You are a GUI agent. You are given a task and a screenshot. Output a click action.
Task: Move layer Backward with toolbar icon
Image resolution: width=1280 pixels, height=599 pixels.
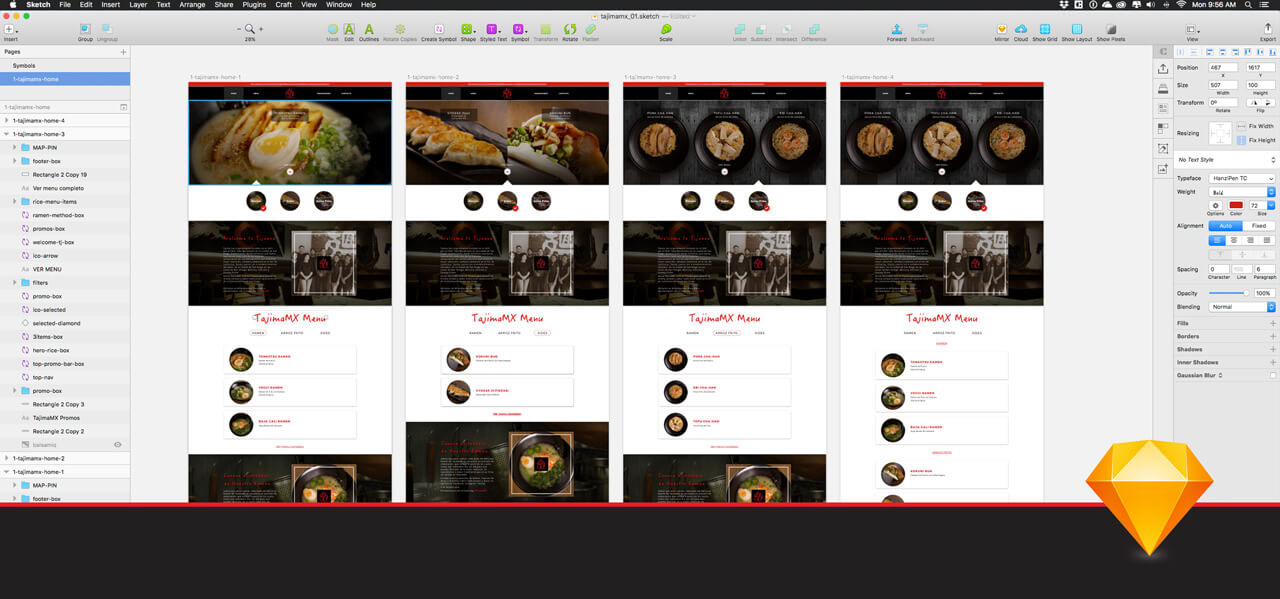922,30
